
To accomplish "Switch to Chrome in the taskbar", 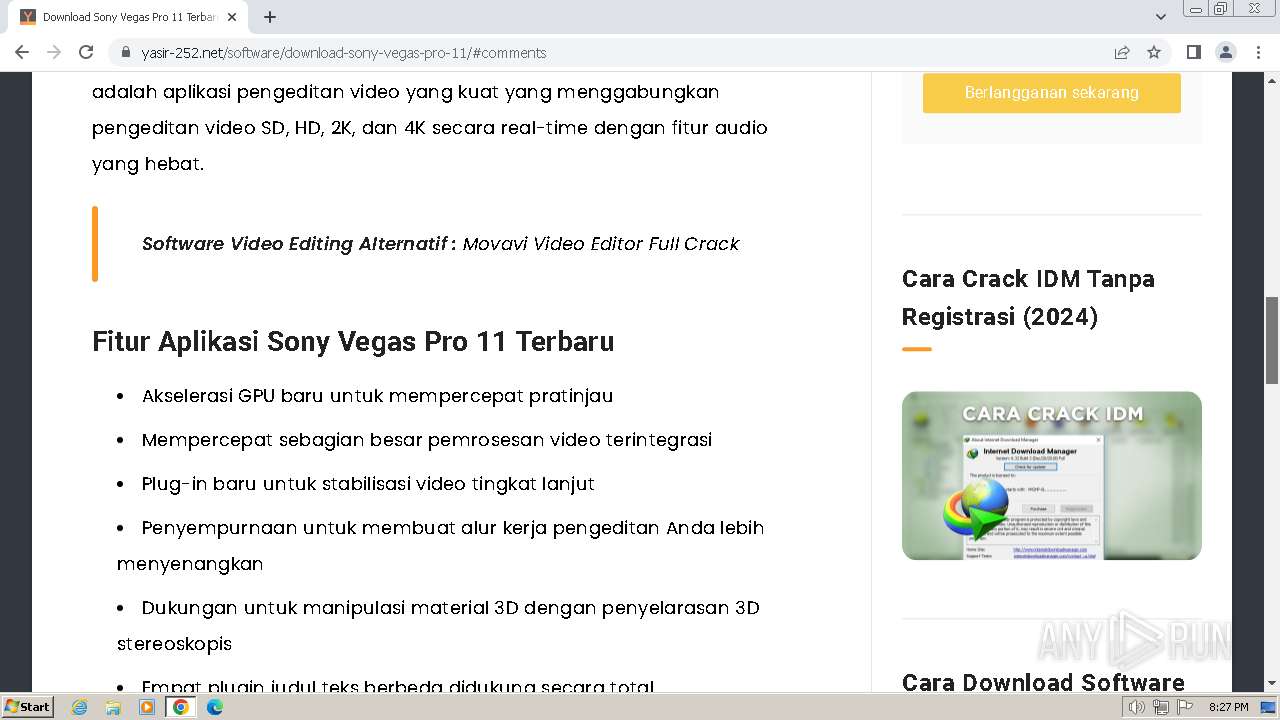I will [181, 707].
